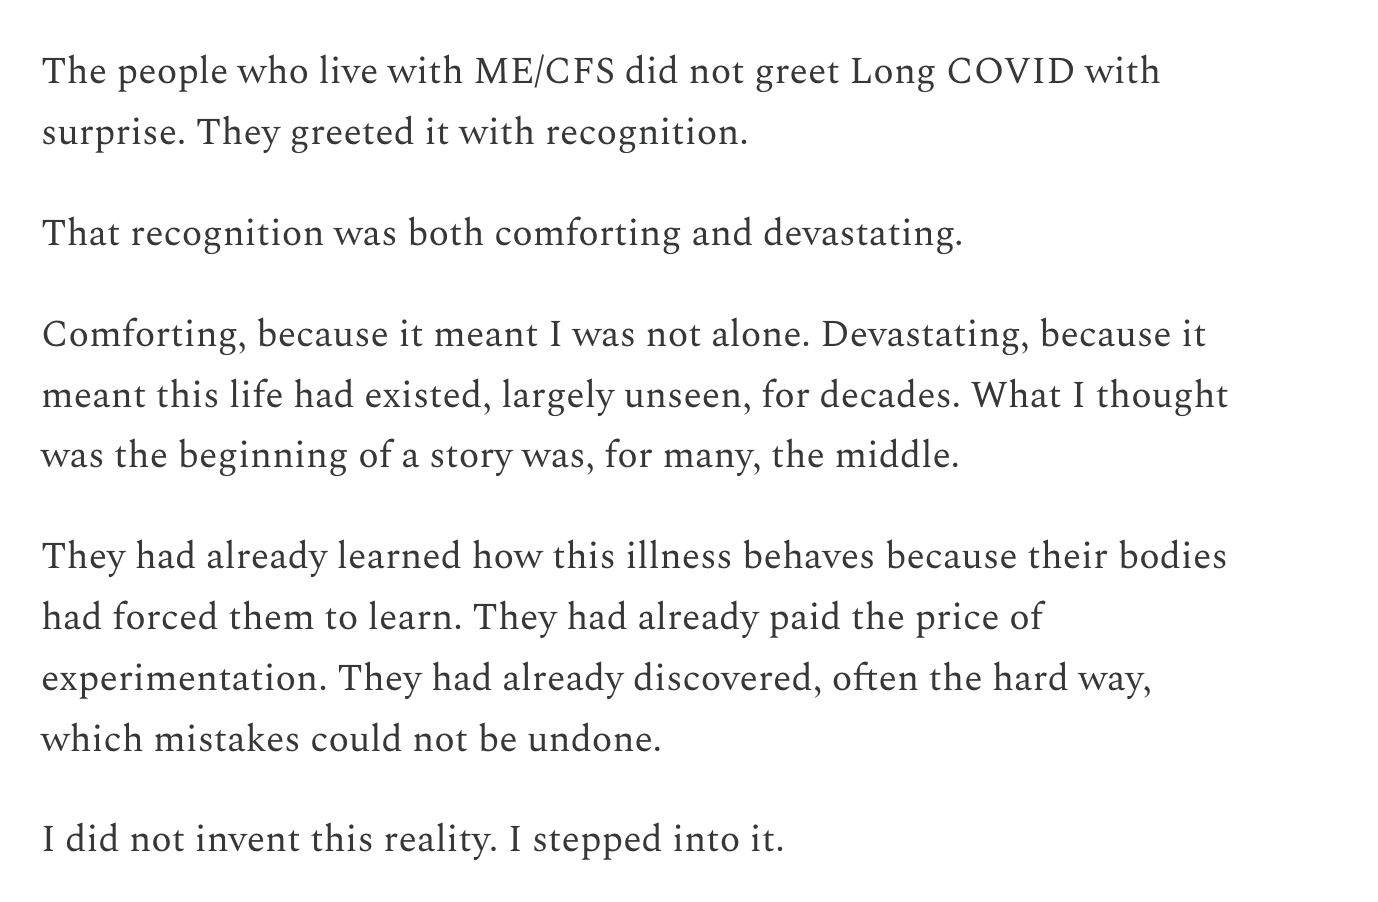Click the word "experimentation."
The image size is (1378, 902).
tap(184, 679)
